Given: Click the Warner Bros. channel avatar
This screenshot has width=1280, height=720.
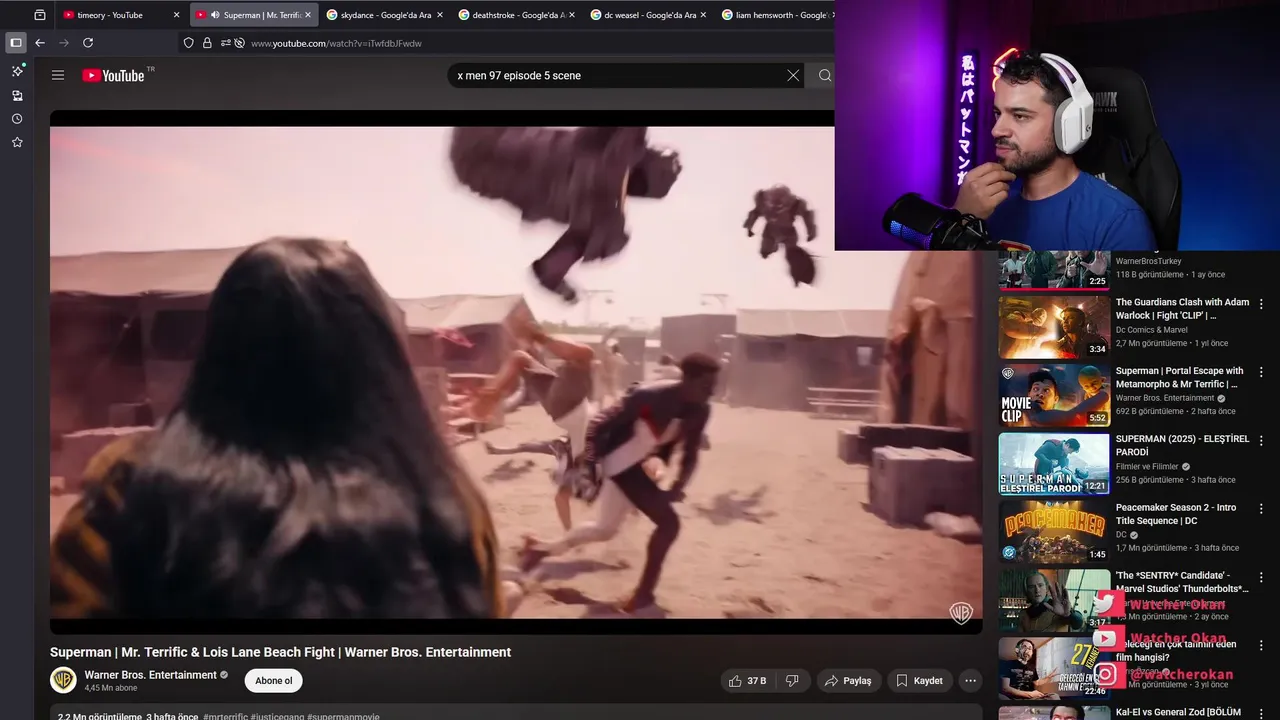Looking at the screenshot, I should coord(63,680).
